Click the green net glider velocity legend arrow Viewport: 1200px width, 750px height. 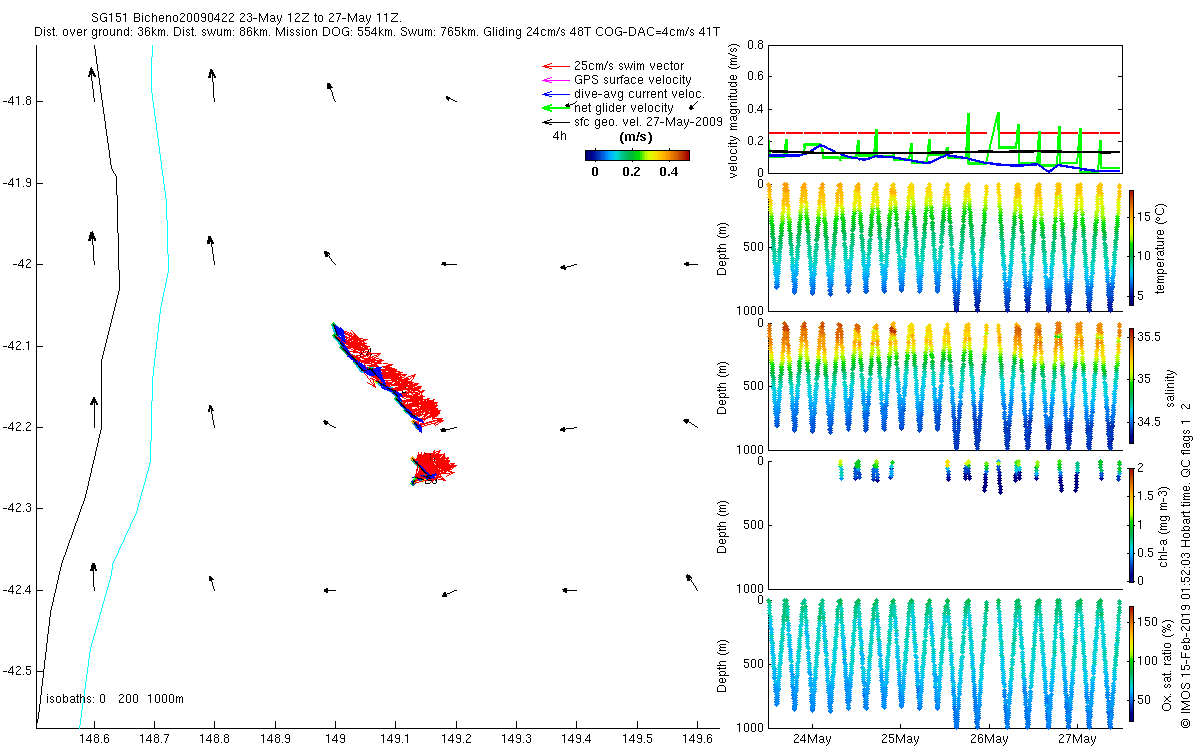tap(554, 108)
